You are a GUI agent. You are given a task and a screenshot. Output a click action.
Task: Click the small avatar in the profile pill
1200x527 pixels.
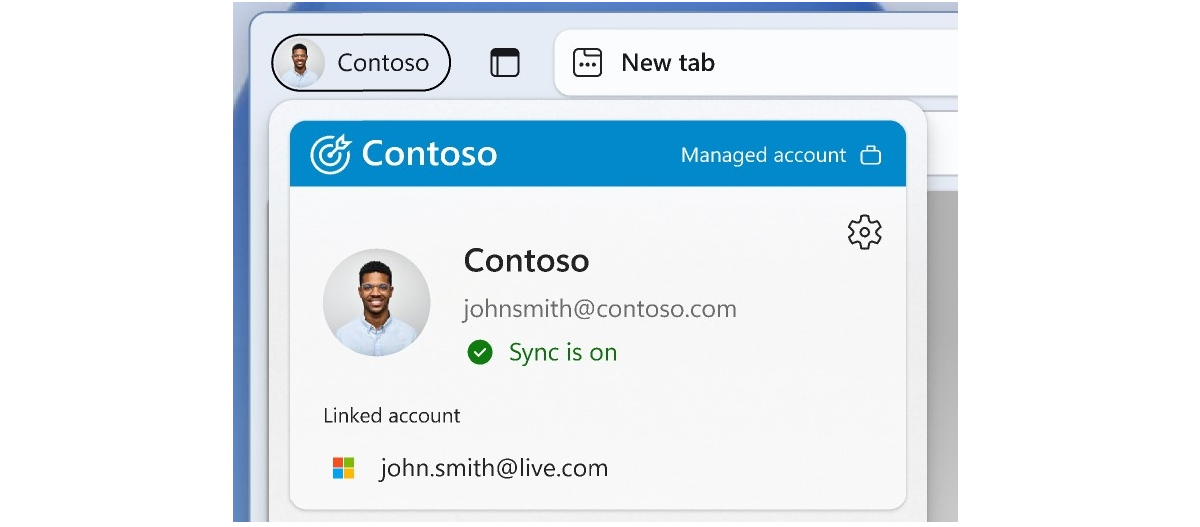coord(301,63)
